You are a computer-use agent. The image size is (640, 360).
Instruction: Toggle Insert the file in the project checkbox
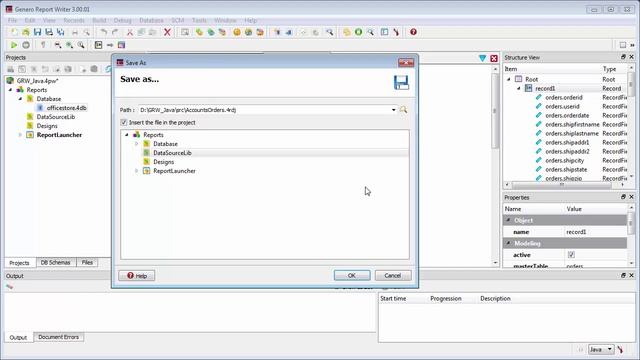pos(124,122)
